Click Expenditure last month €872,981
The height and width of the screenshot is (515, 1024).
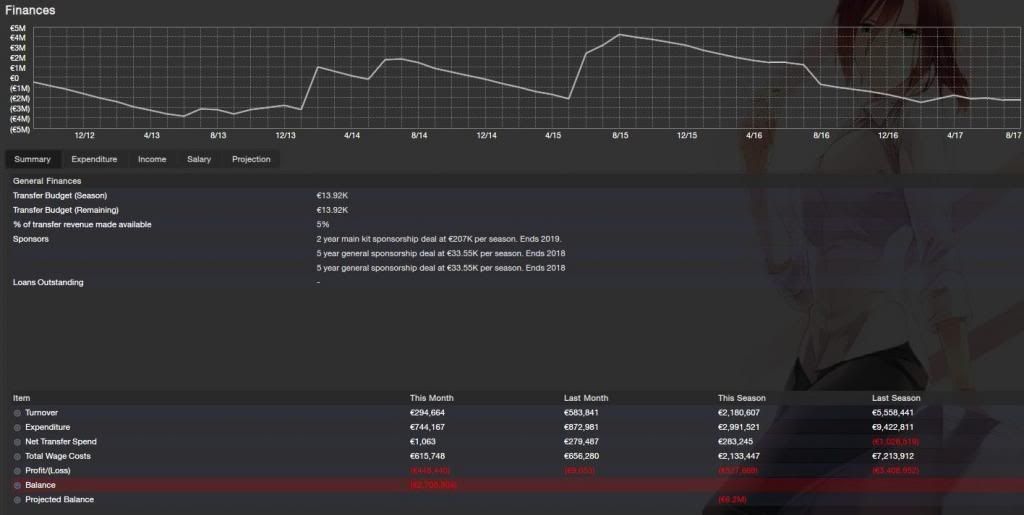[x=581, y=427]
